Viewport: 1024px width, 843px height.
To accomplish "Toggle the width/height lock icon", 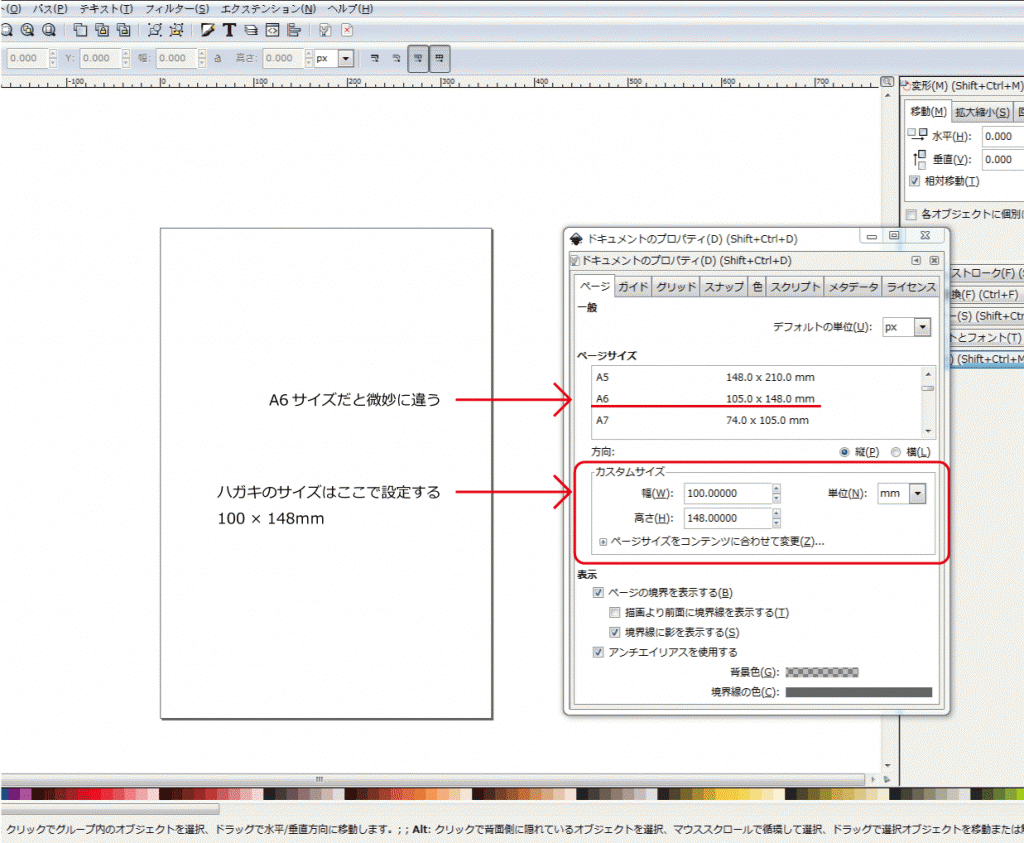I will pyautogui.click(x=218, y=58).
